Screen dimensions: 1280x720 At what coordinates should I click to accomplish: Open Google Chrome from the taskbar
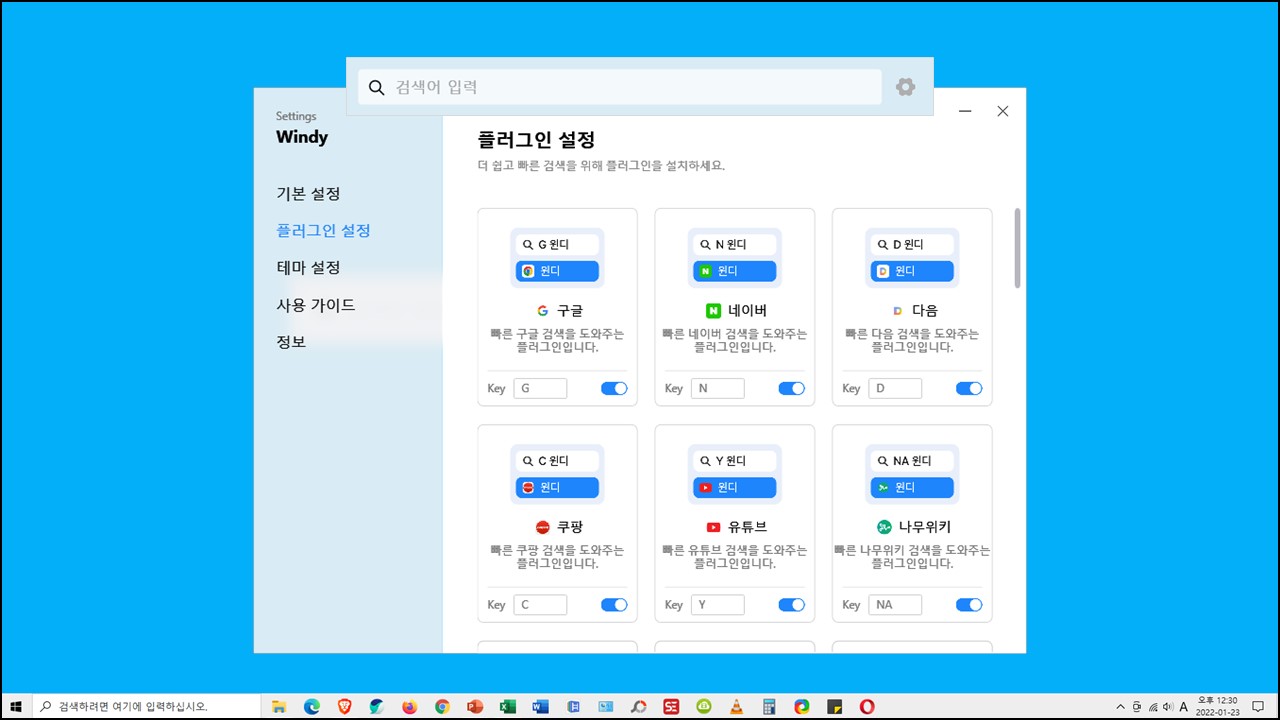tap(442, 706)
